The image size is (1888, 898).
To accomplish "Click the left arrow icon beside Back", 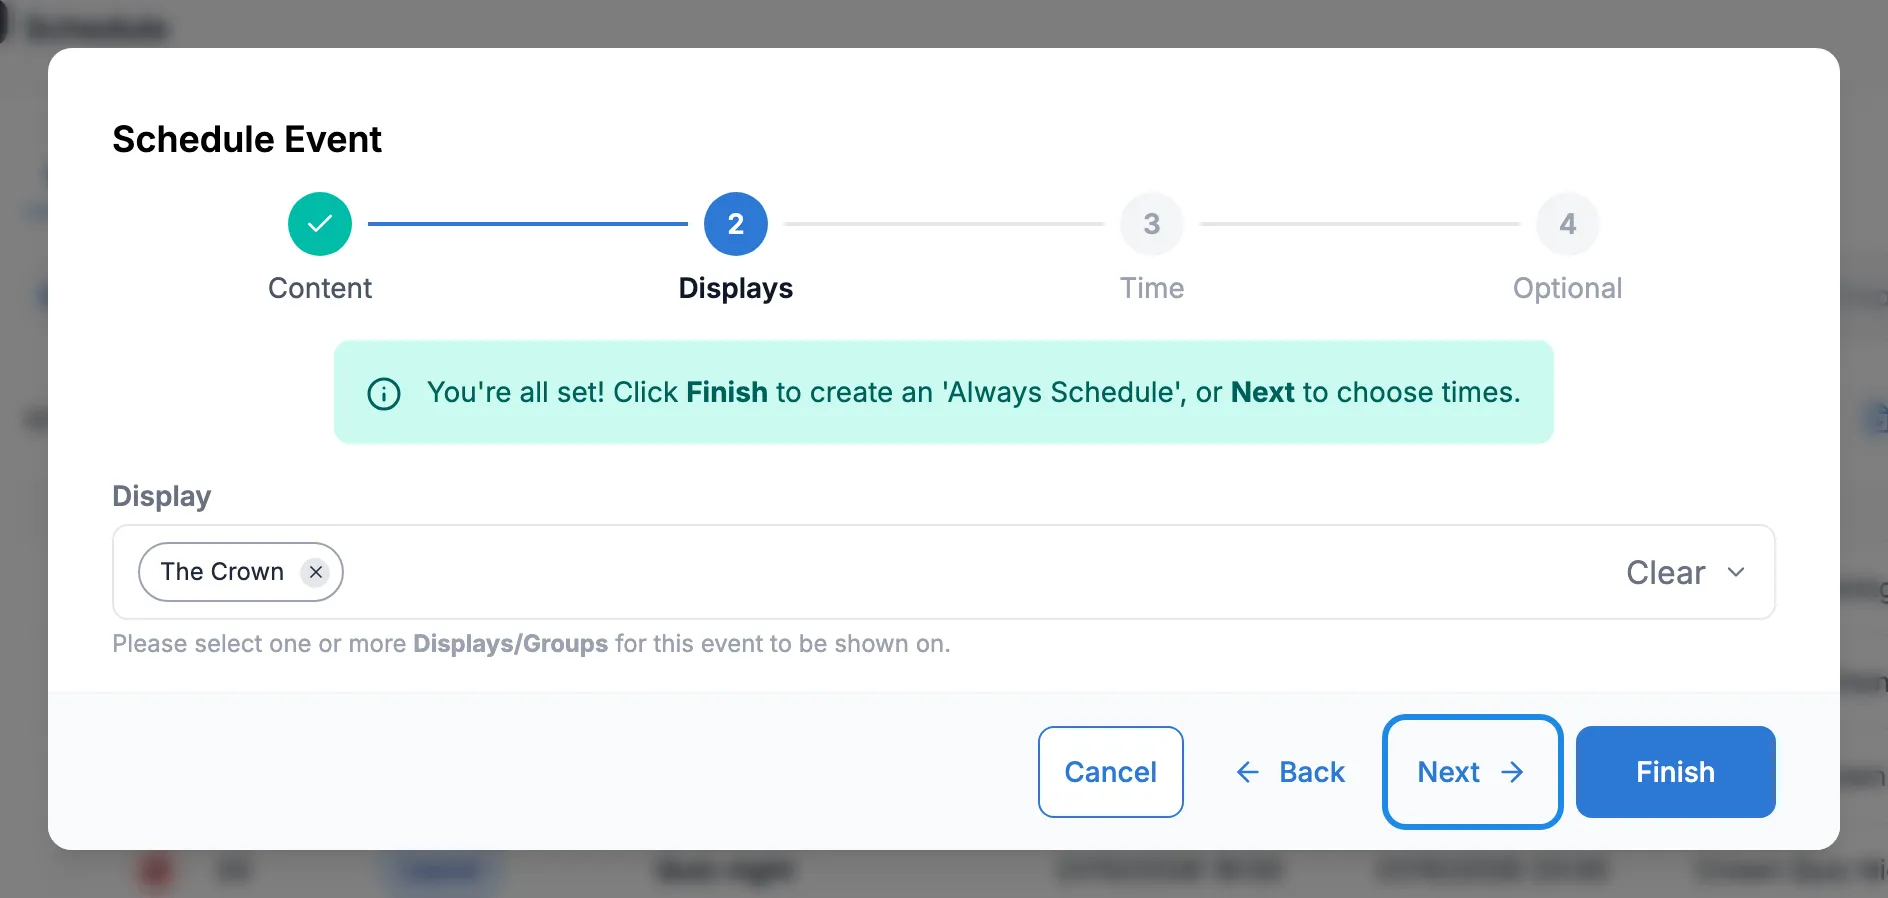I will [x=1248, y=772].
